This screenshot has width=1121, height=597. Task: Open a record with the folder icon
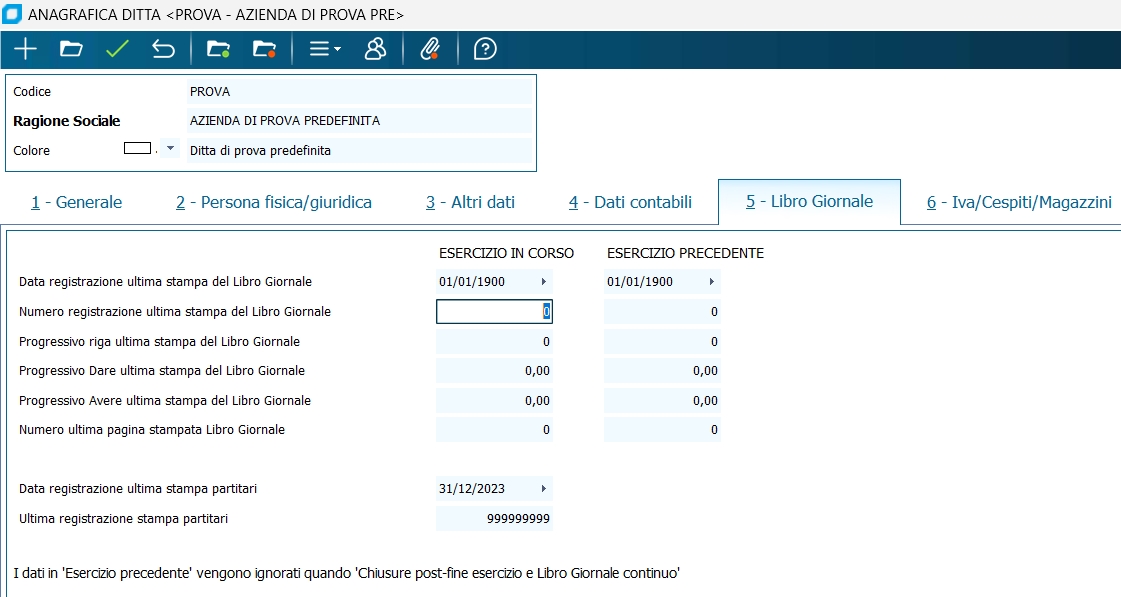[70, 49]
